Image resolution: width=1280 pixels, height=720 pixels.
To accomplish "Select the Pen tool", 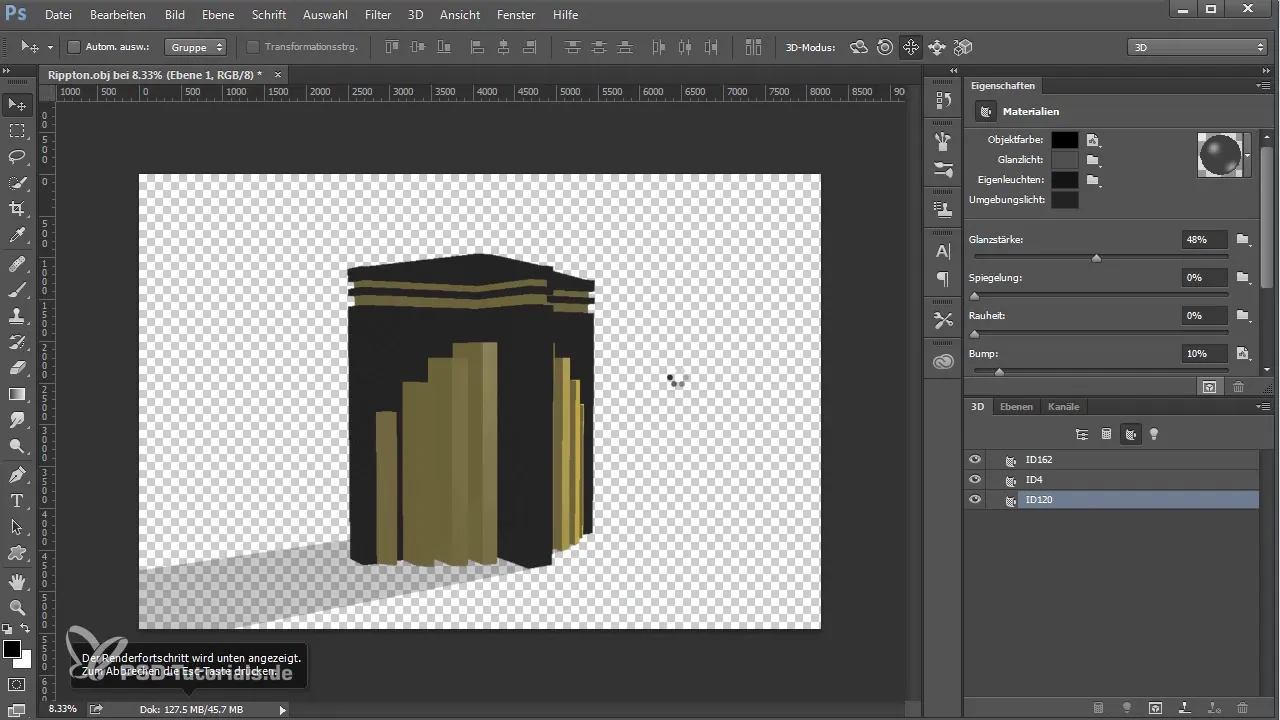I will point(17,475).
